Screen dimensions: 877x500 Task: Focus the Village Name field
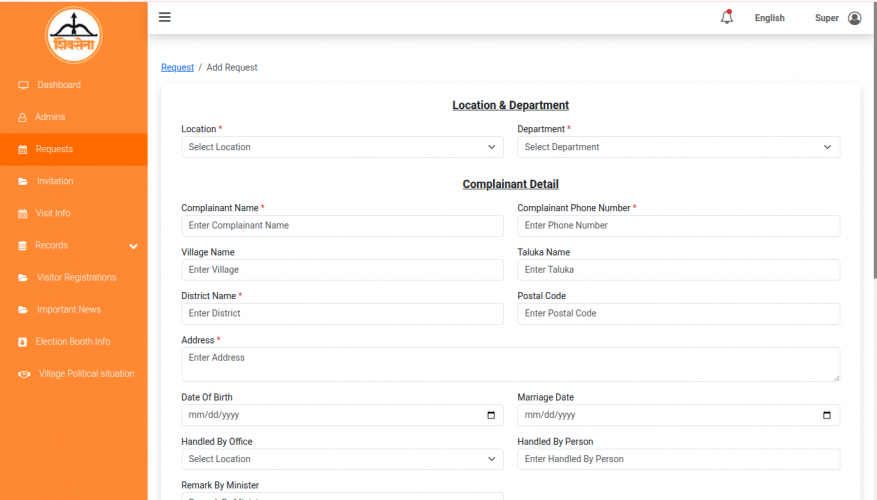tap(342, 270)
